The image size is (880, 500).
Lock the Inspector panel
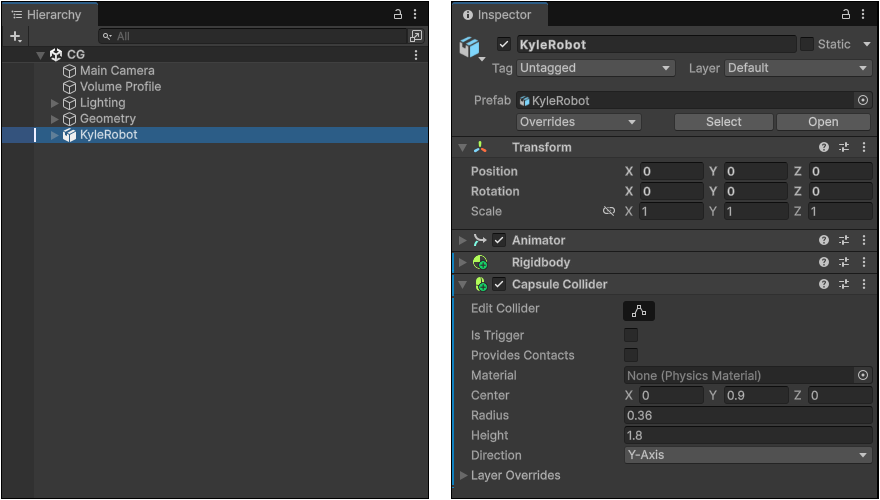point(846,15)
